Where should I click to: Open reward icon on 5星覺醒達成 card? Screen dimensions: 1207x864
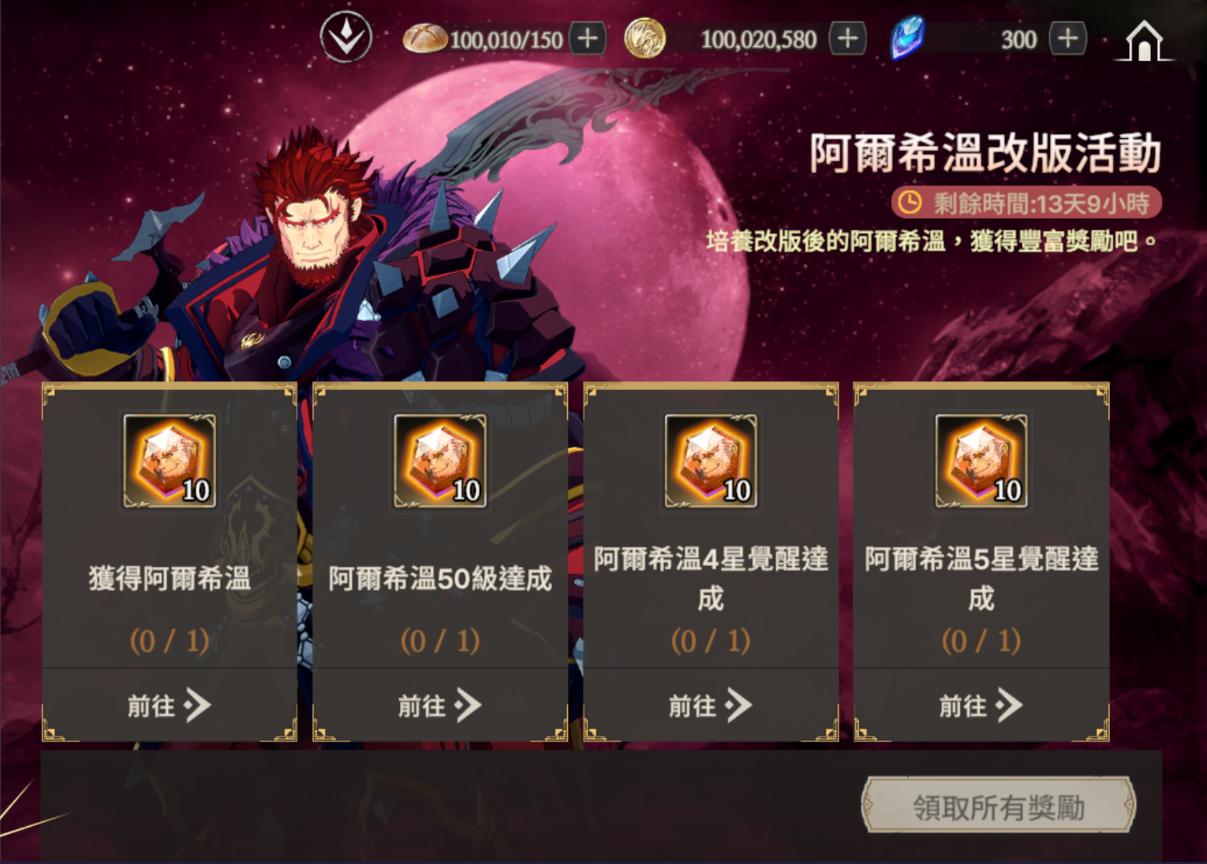coord(981,461)
